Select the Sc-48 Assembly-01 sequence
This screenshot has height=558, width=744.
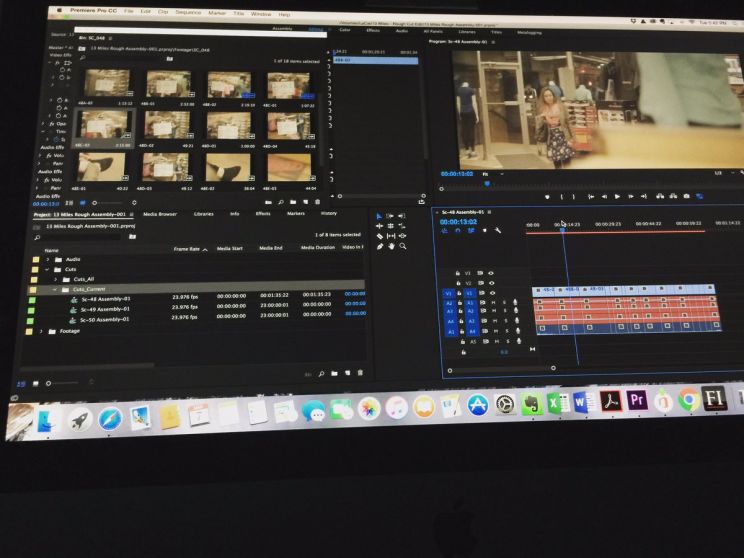coord(105,299)
